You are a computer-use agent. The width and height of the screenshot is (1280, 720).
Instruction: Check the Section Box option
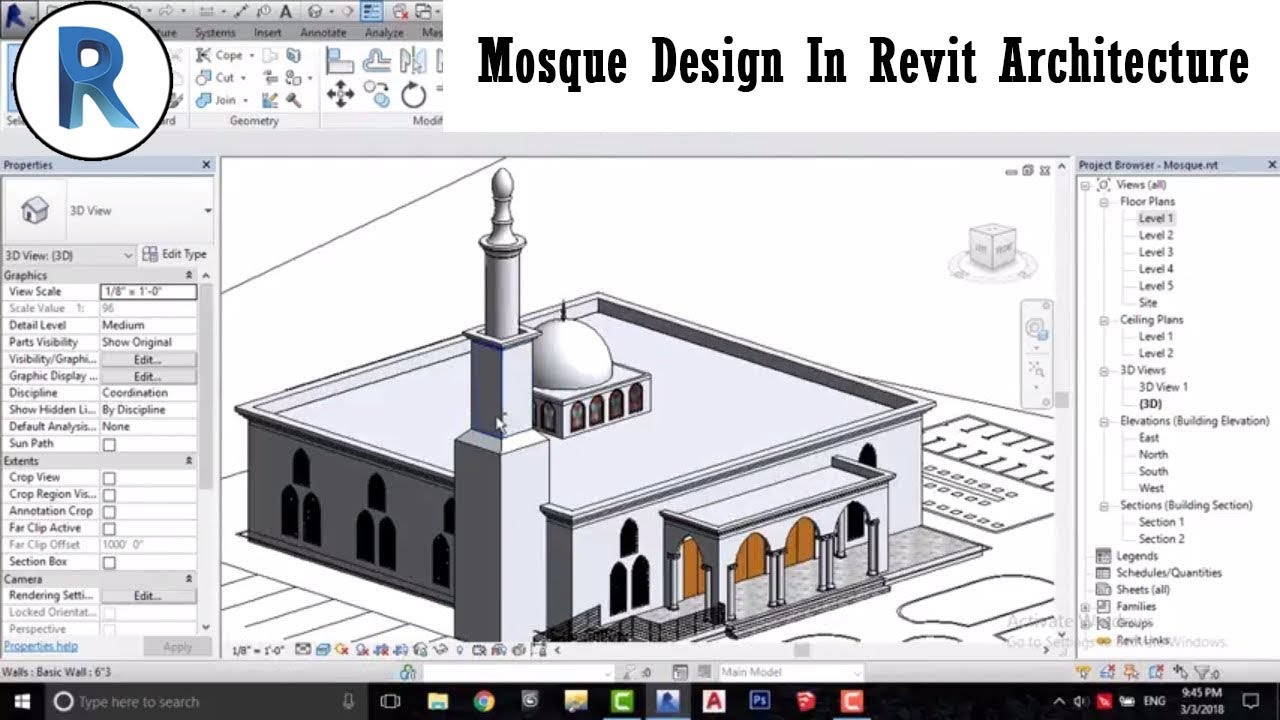(x=110, y=562)
